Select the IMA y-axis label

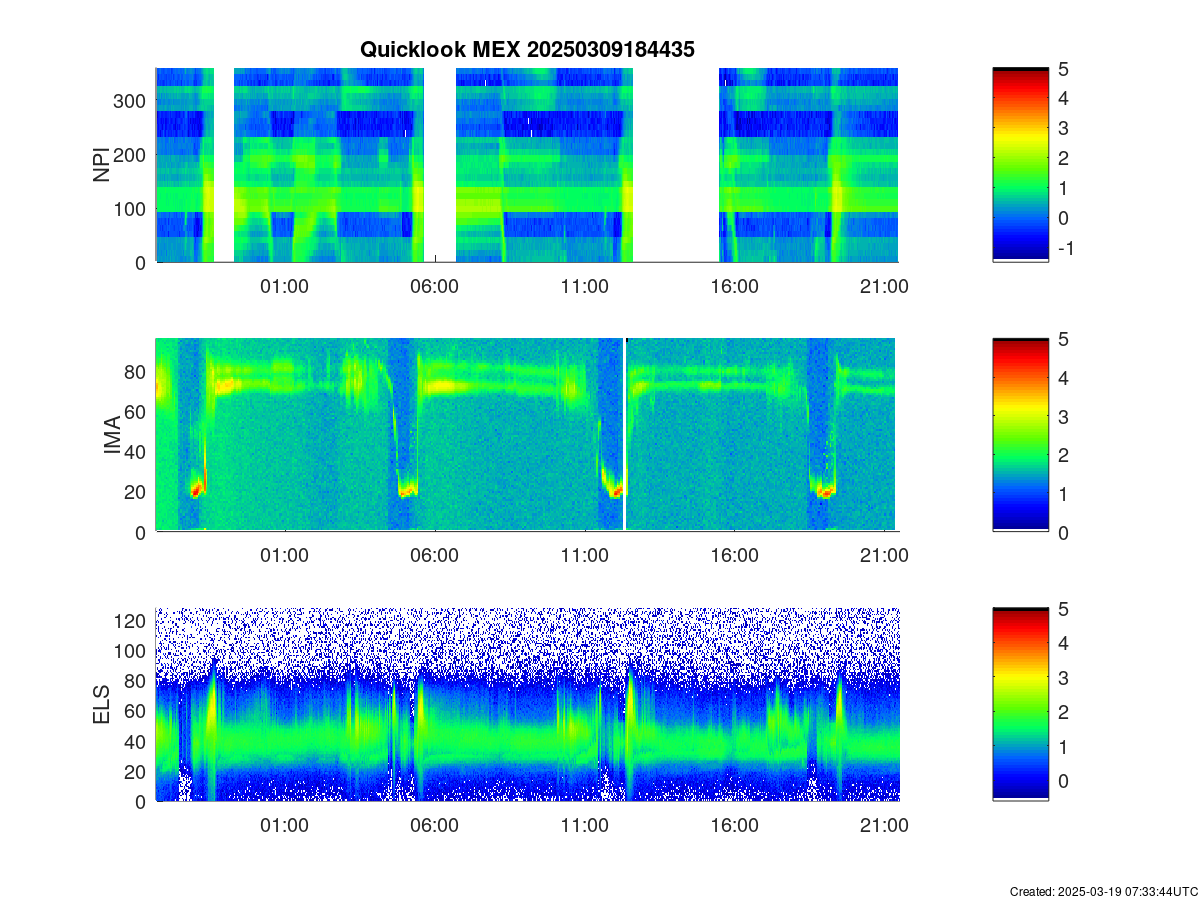[x=112, y=436]
